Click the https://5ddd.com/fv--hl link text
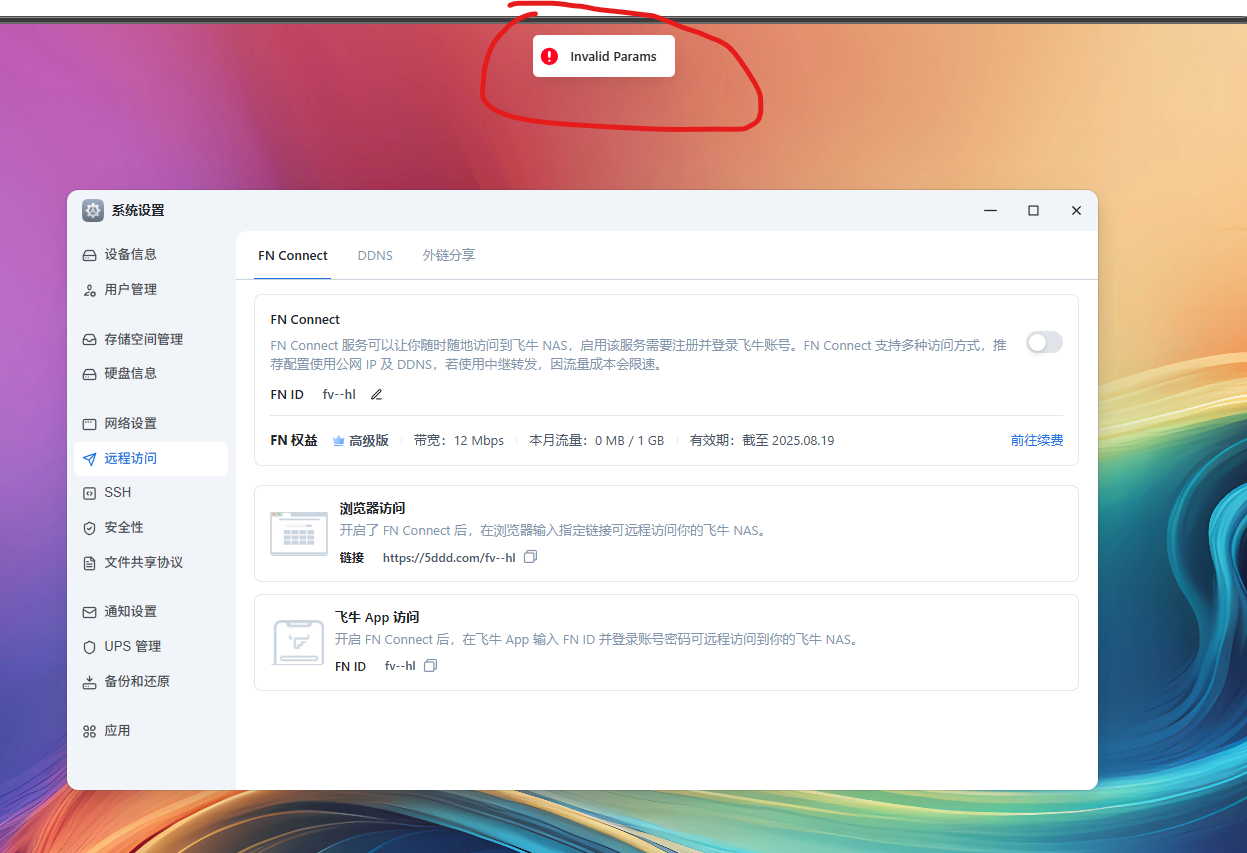This screenshot has height=853, width=1247. pos(449,558)
